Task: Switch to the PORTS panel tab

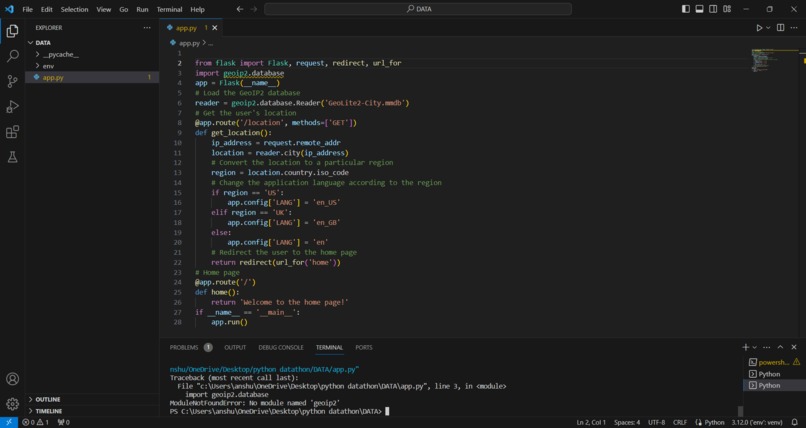Action: tap(364, 347)
